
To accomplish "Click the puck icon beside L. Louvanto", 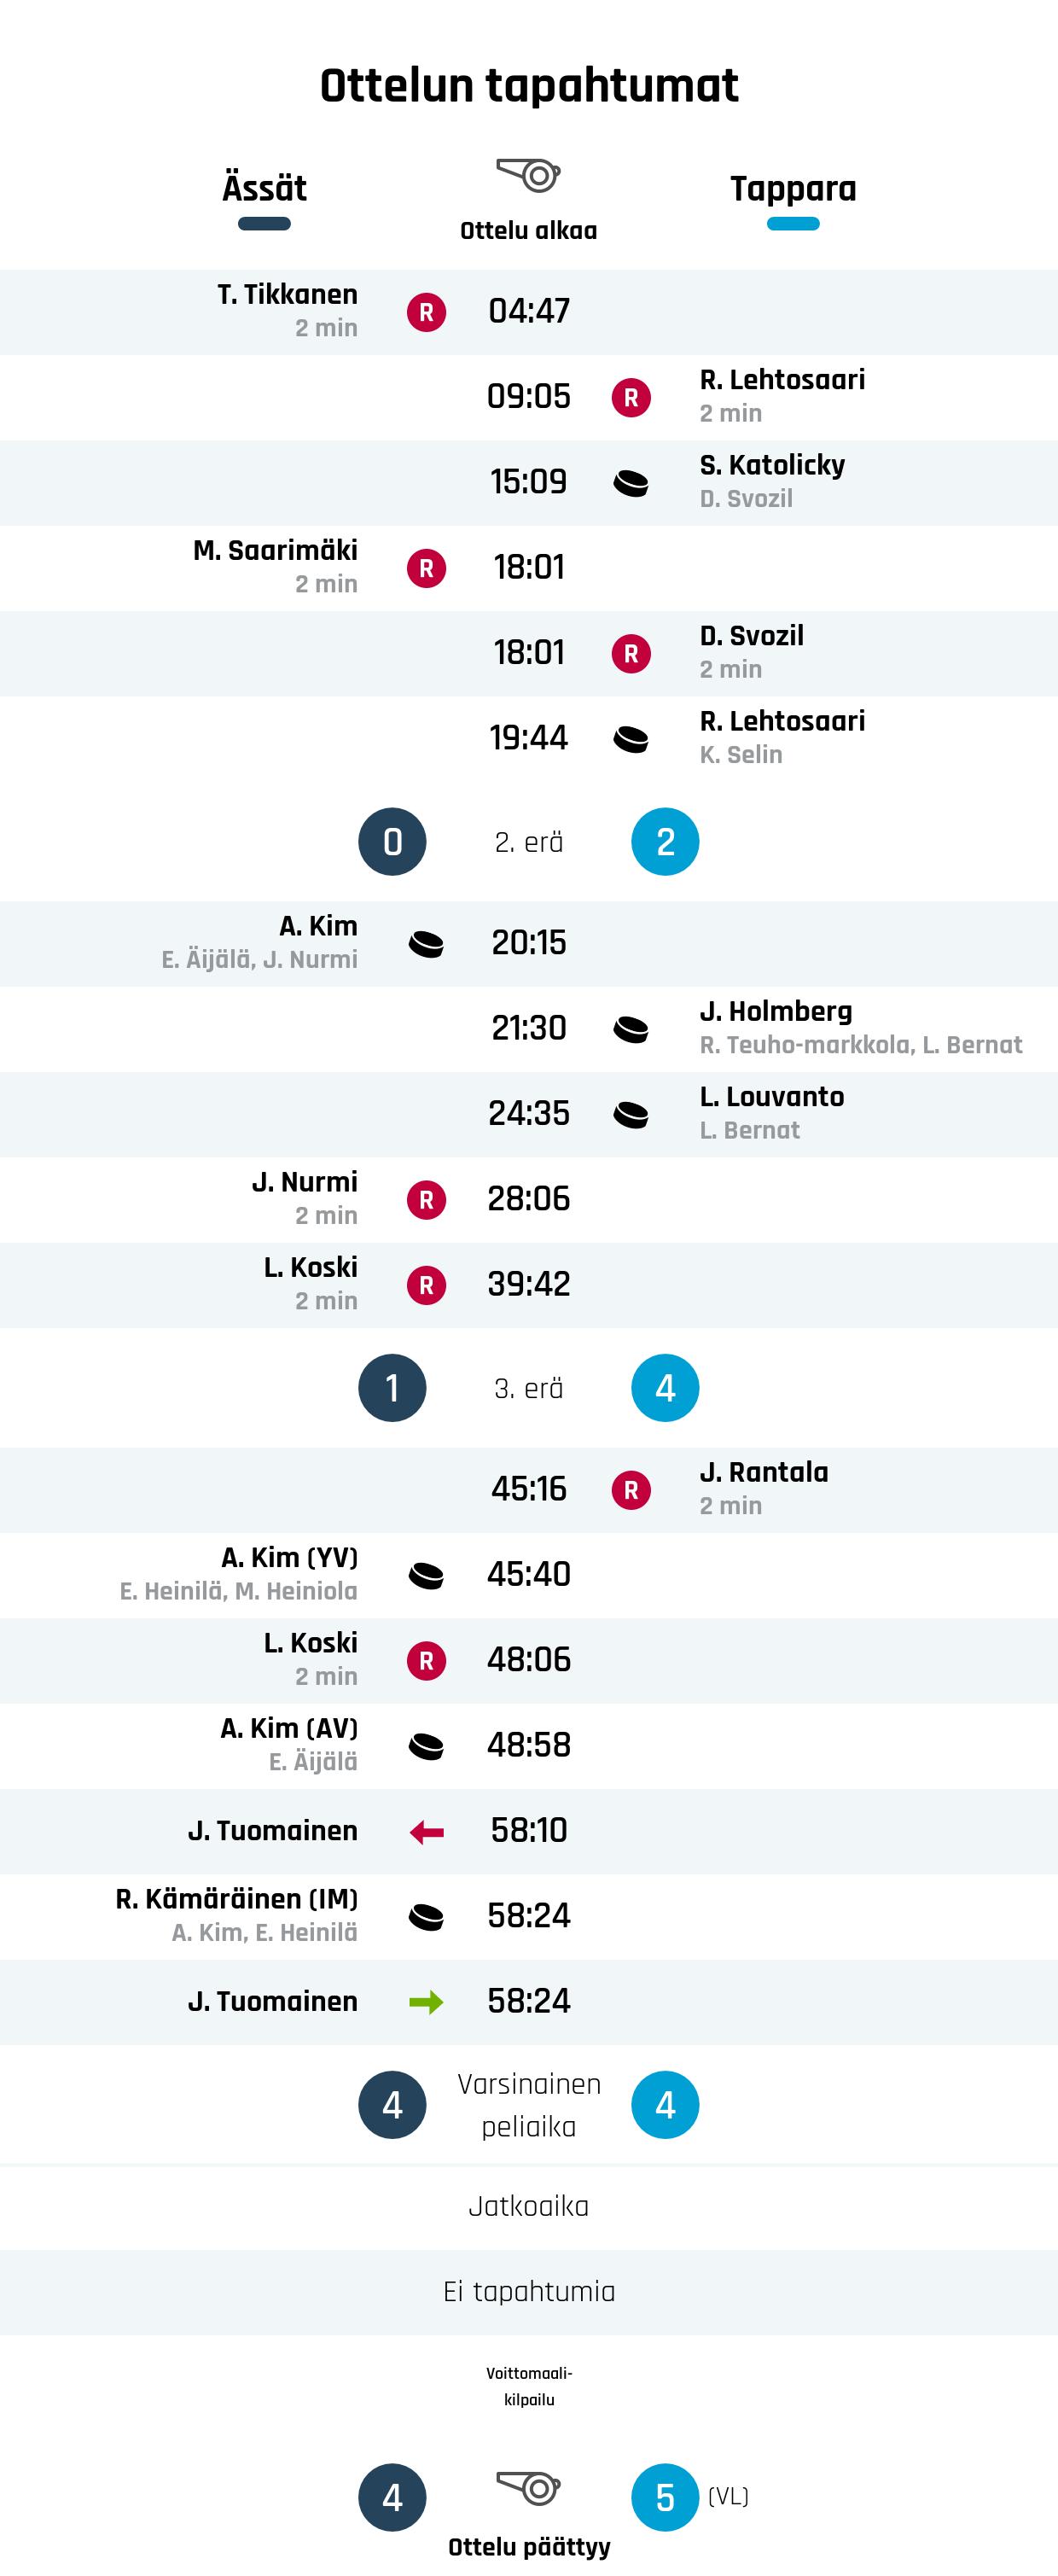I will 631,1114.
